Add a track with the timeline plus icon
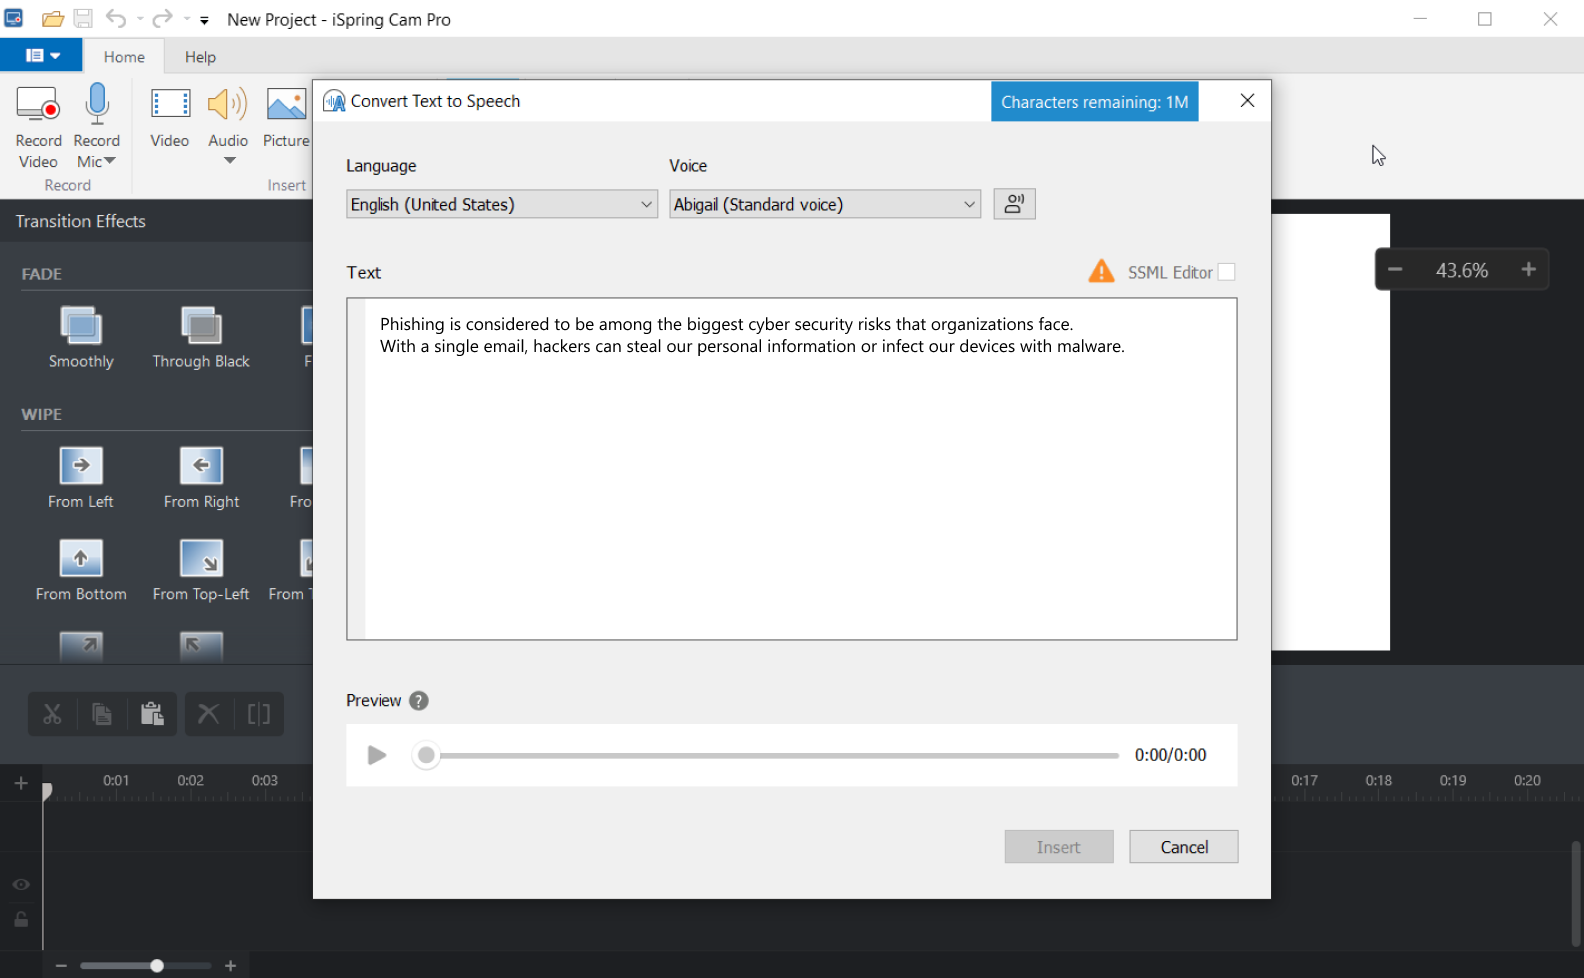Viewport: 1584px width, 978px height. coord(21,783)
